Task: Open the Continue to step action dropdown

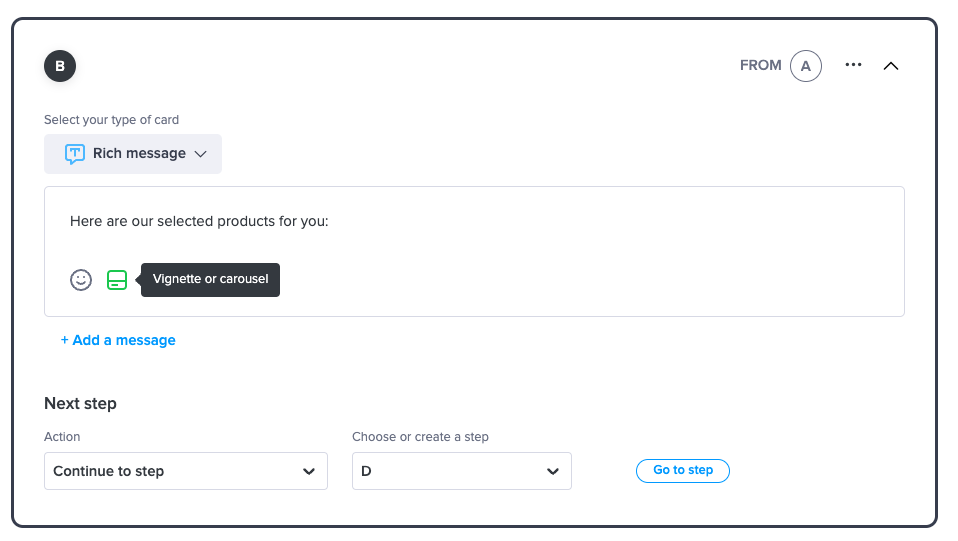Action: click(186, 471)
